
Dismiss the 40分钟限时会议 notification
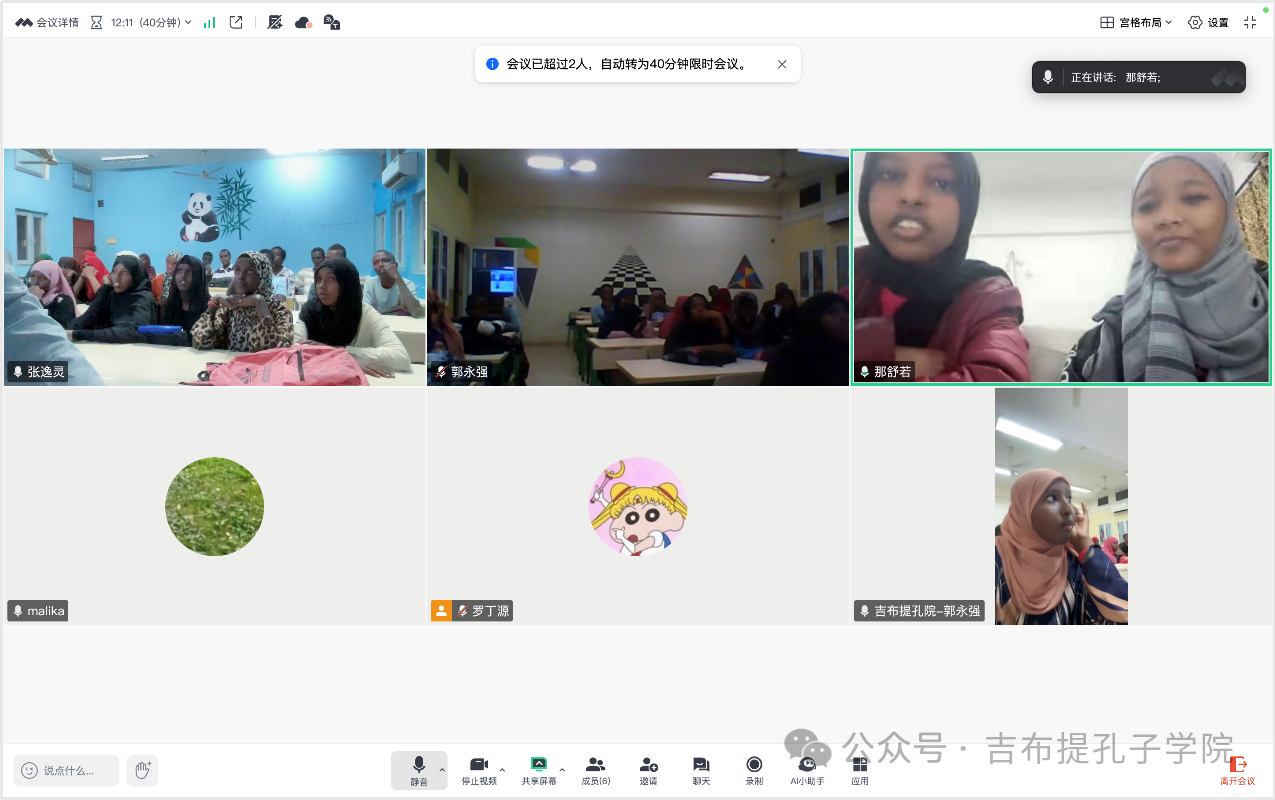tap(782, 64)
